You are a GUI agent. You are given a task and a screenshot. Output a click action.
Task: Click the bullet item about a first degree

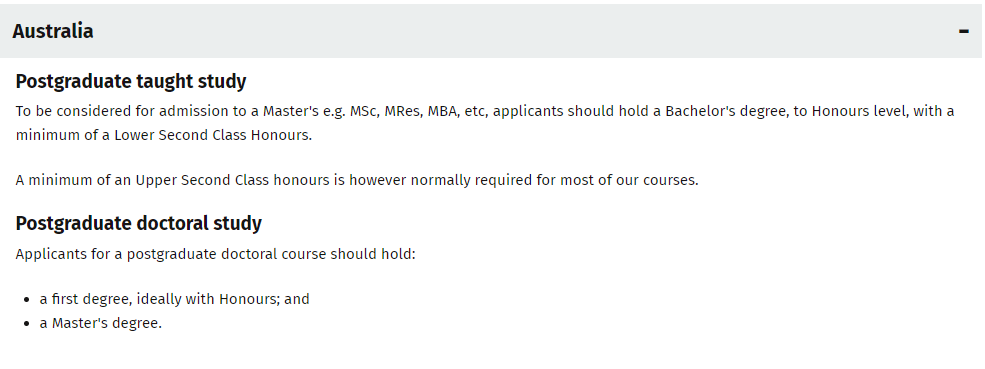coord(175,299)
